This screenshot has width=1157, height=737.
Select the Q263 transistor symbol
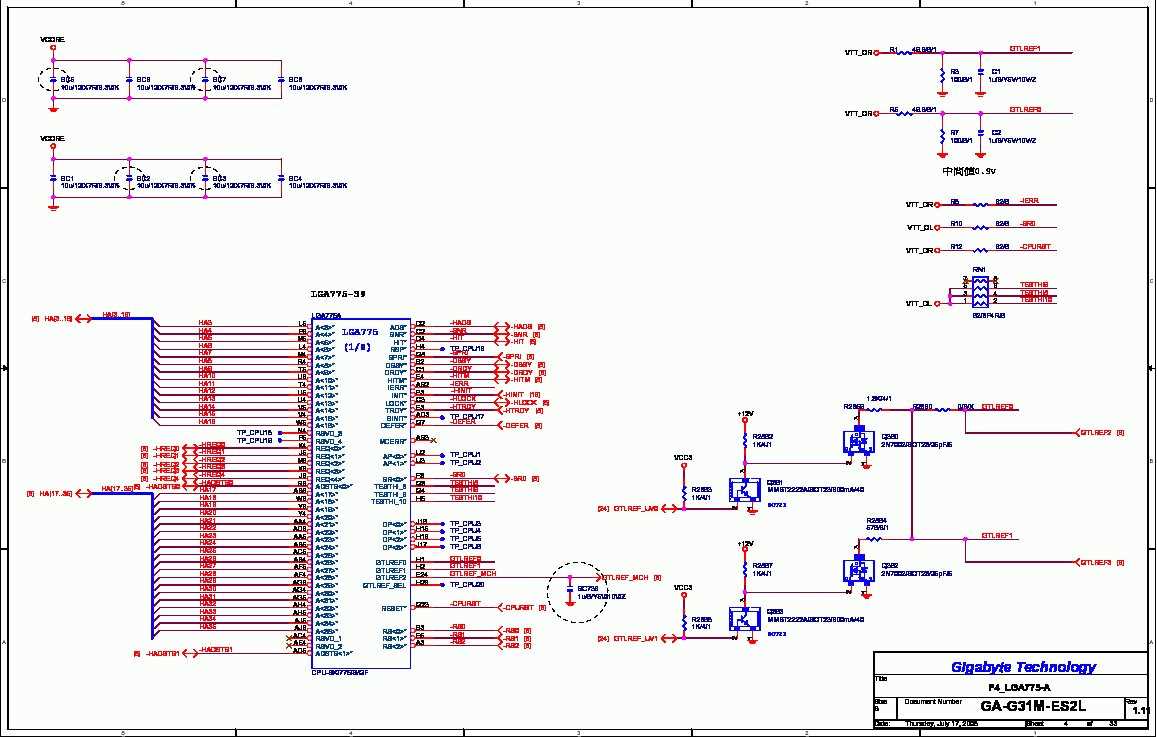click(x=743, y=618)
